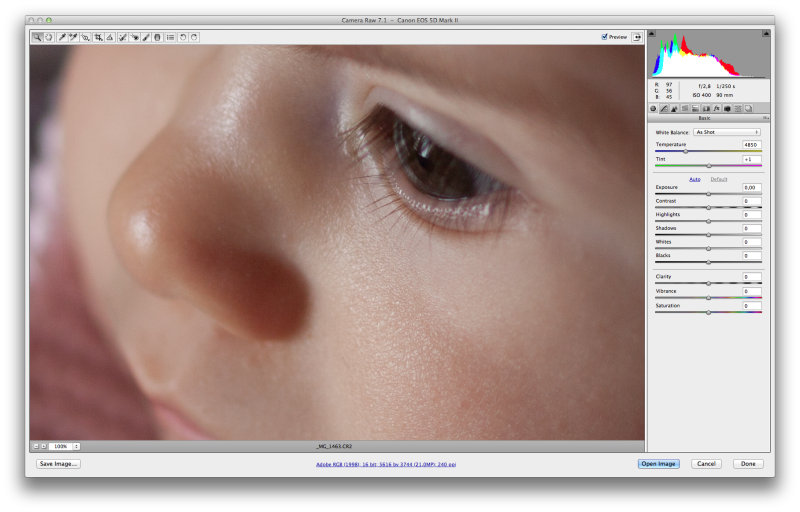
Task: Click the histogram display
Action: [709, 54]
